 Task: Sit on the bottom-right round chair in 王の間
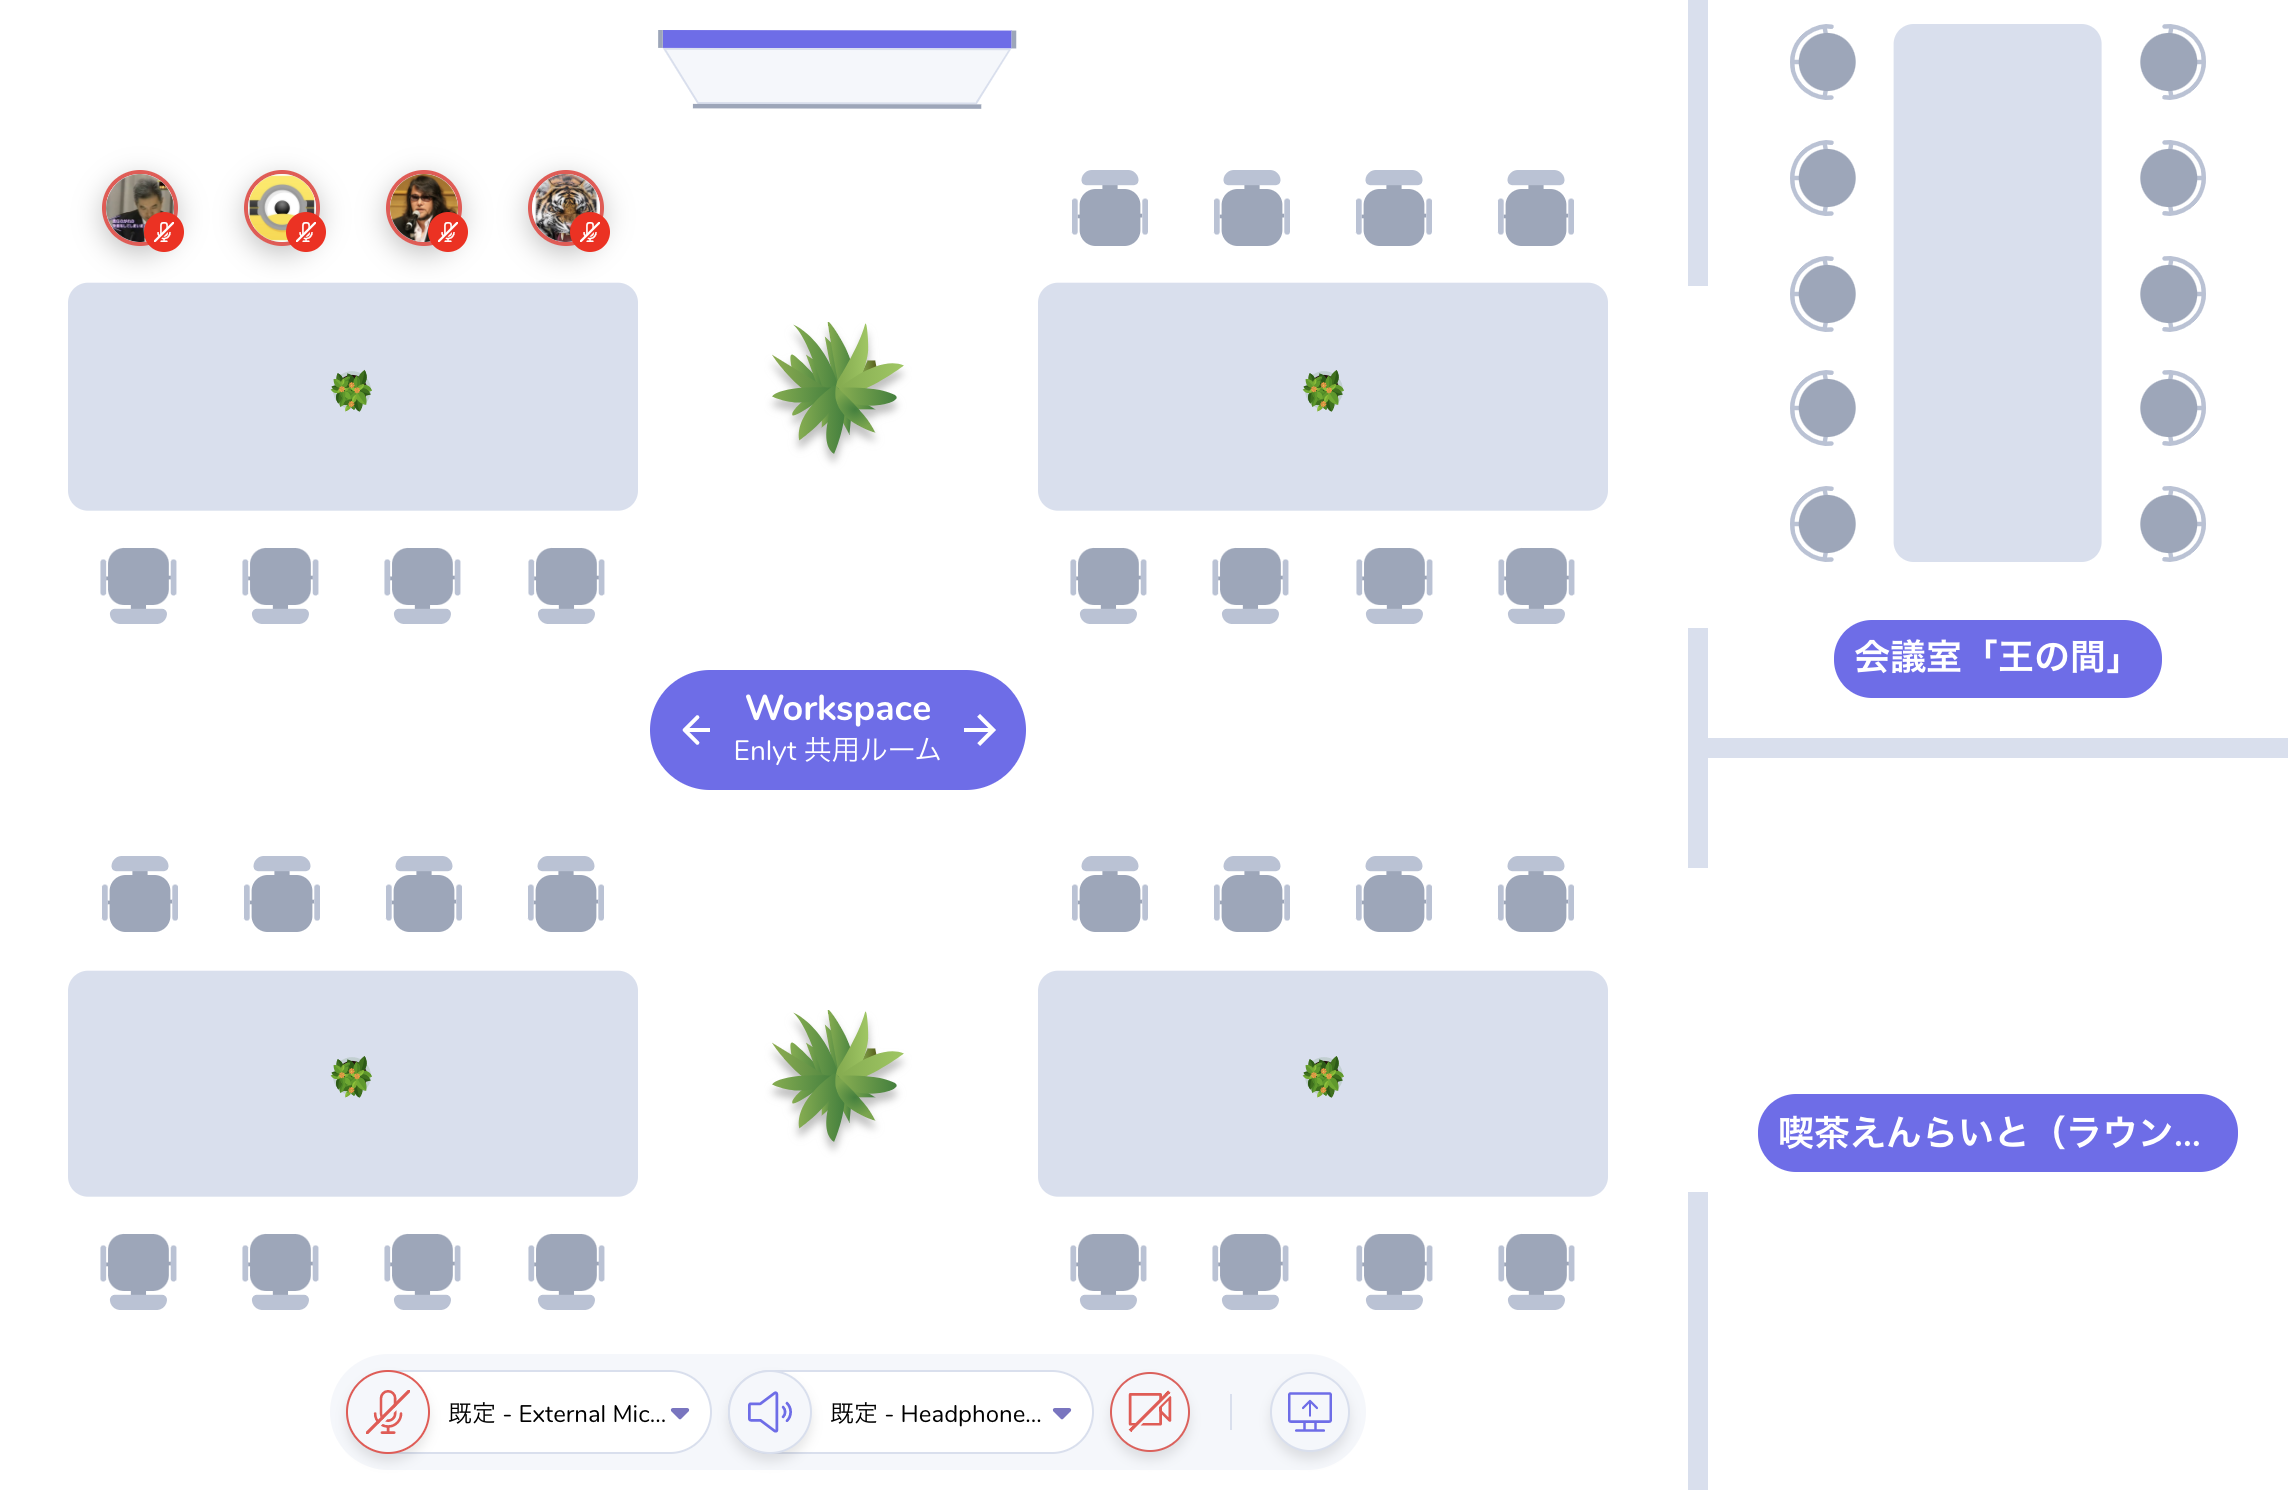click(x=2172, y=524)
